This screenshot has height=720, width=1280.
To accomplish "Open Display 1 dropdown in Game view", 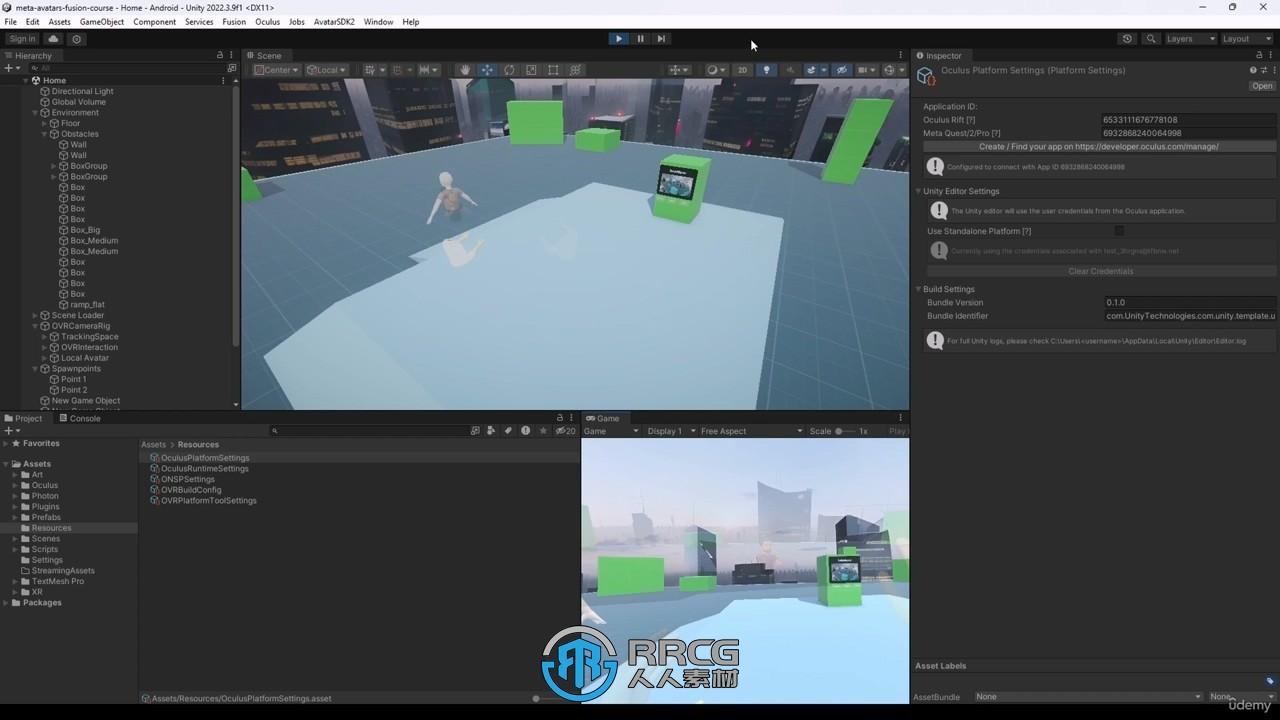I will point(671,431).
